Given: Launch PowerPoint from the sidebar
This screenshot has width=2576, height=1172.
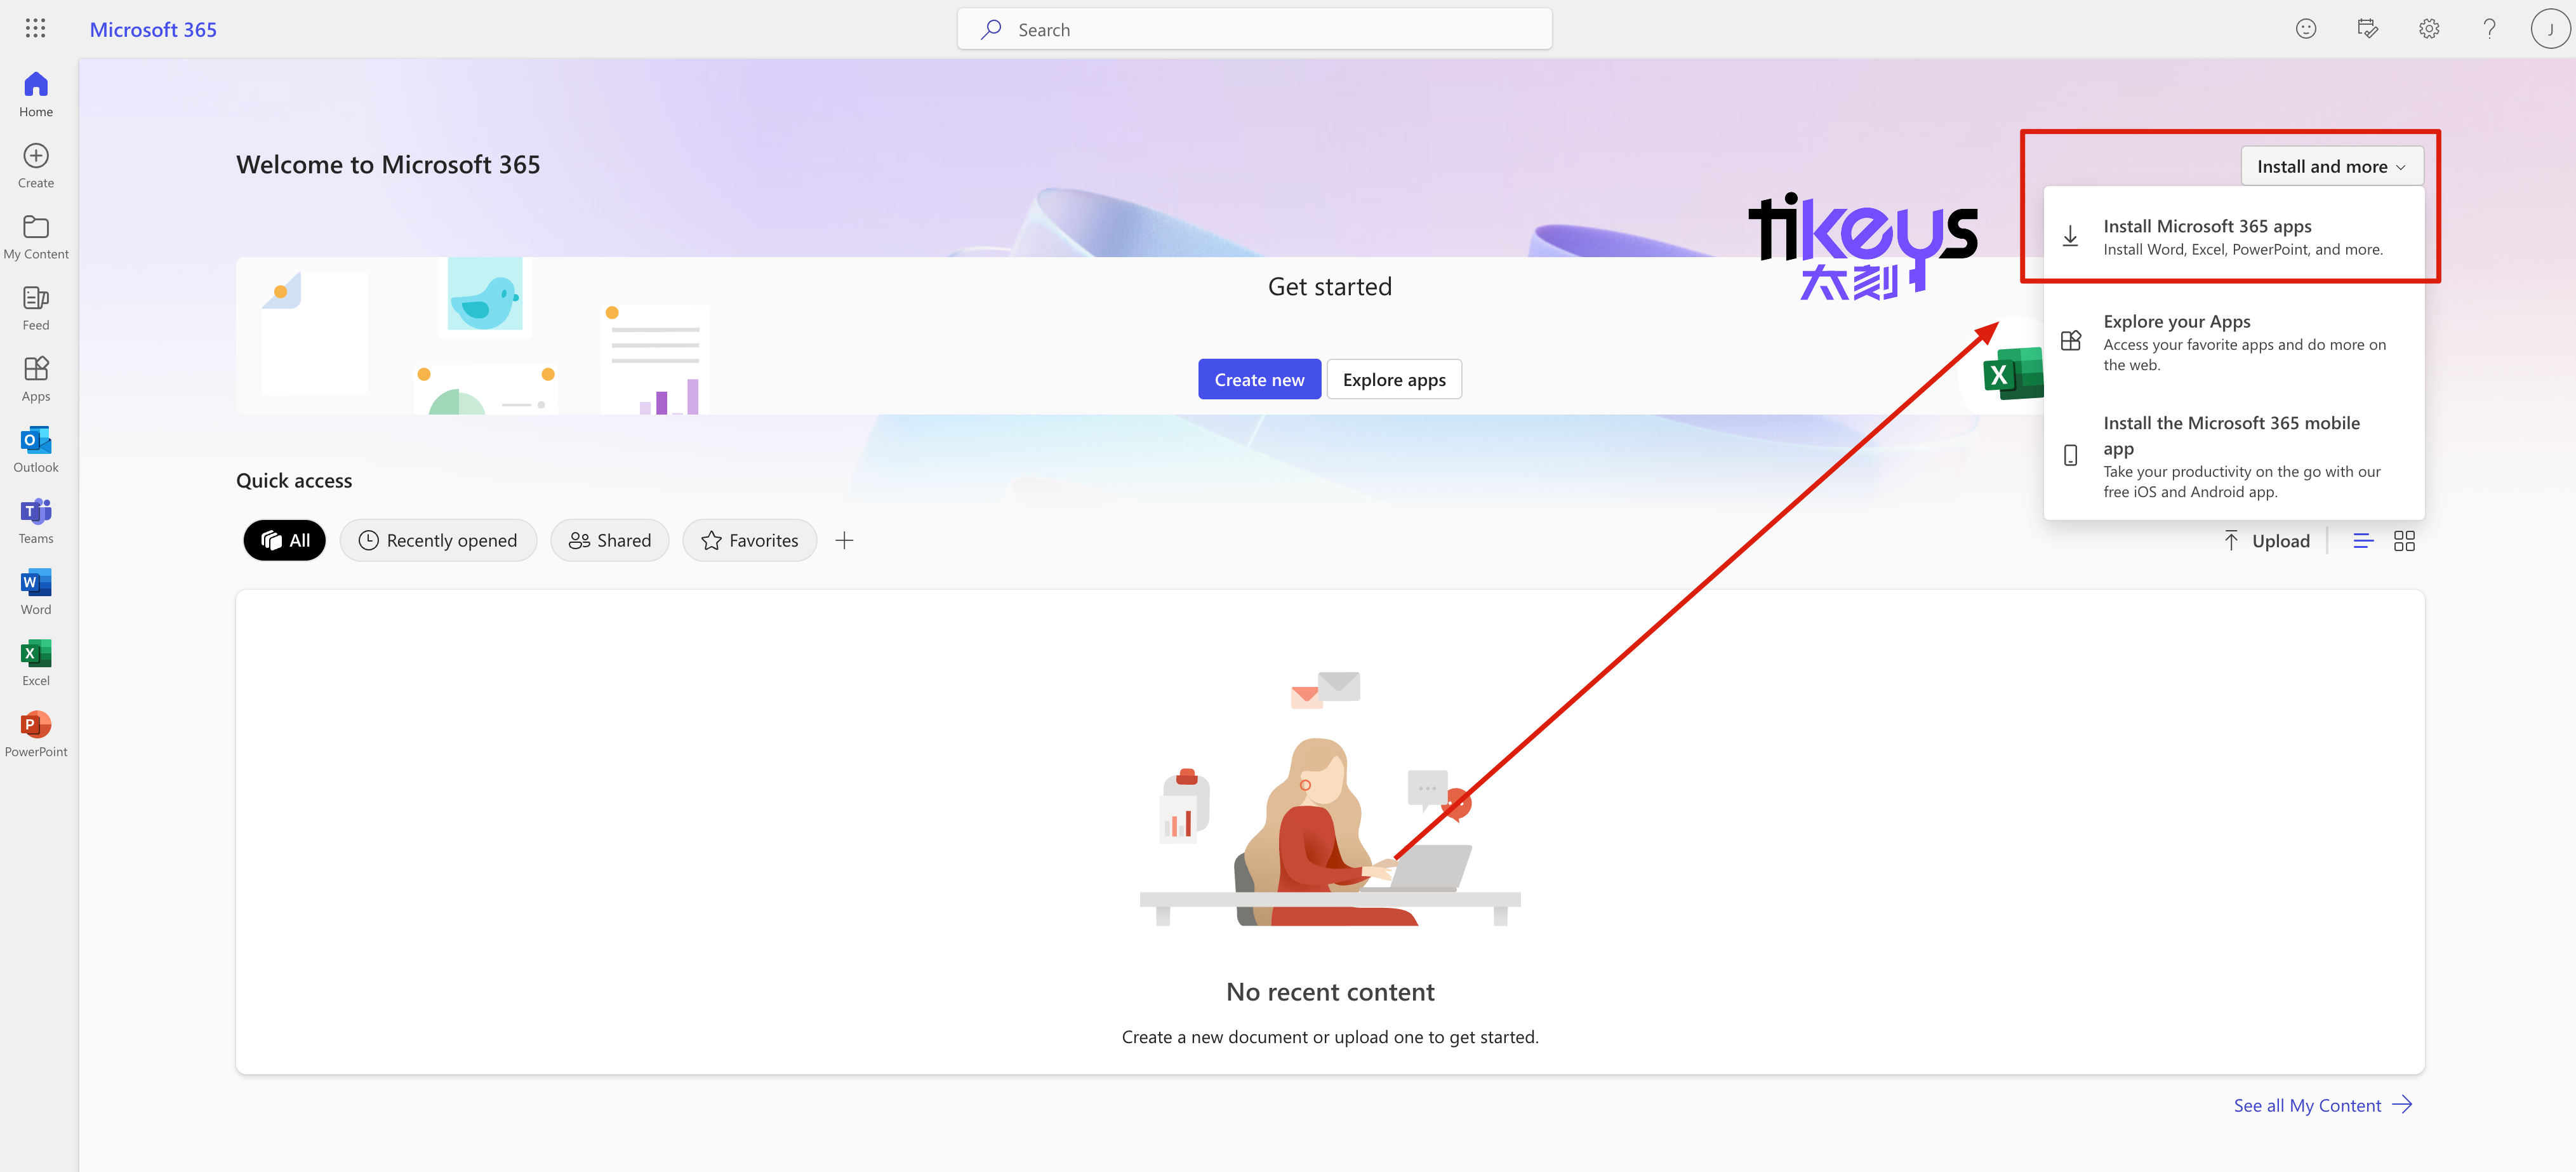Looking at the screenshot, I should (x=36, y=734).
